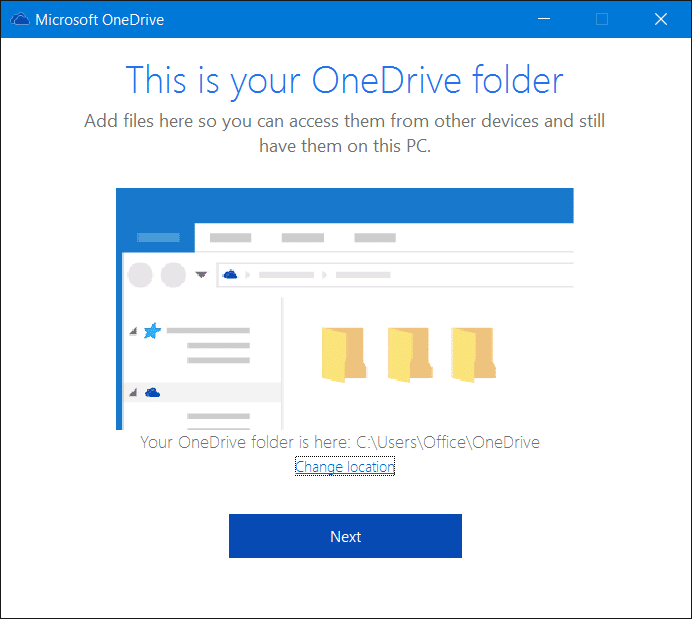
Task: Open the Change location link
Action: 345,466
